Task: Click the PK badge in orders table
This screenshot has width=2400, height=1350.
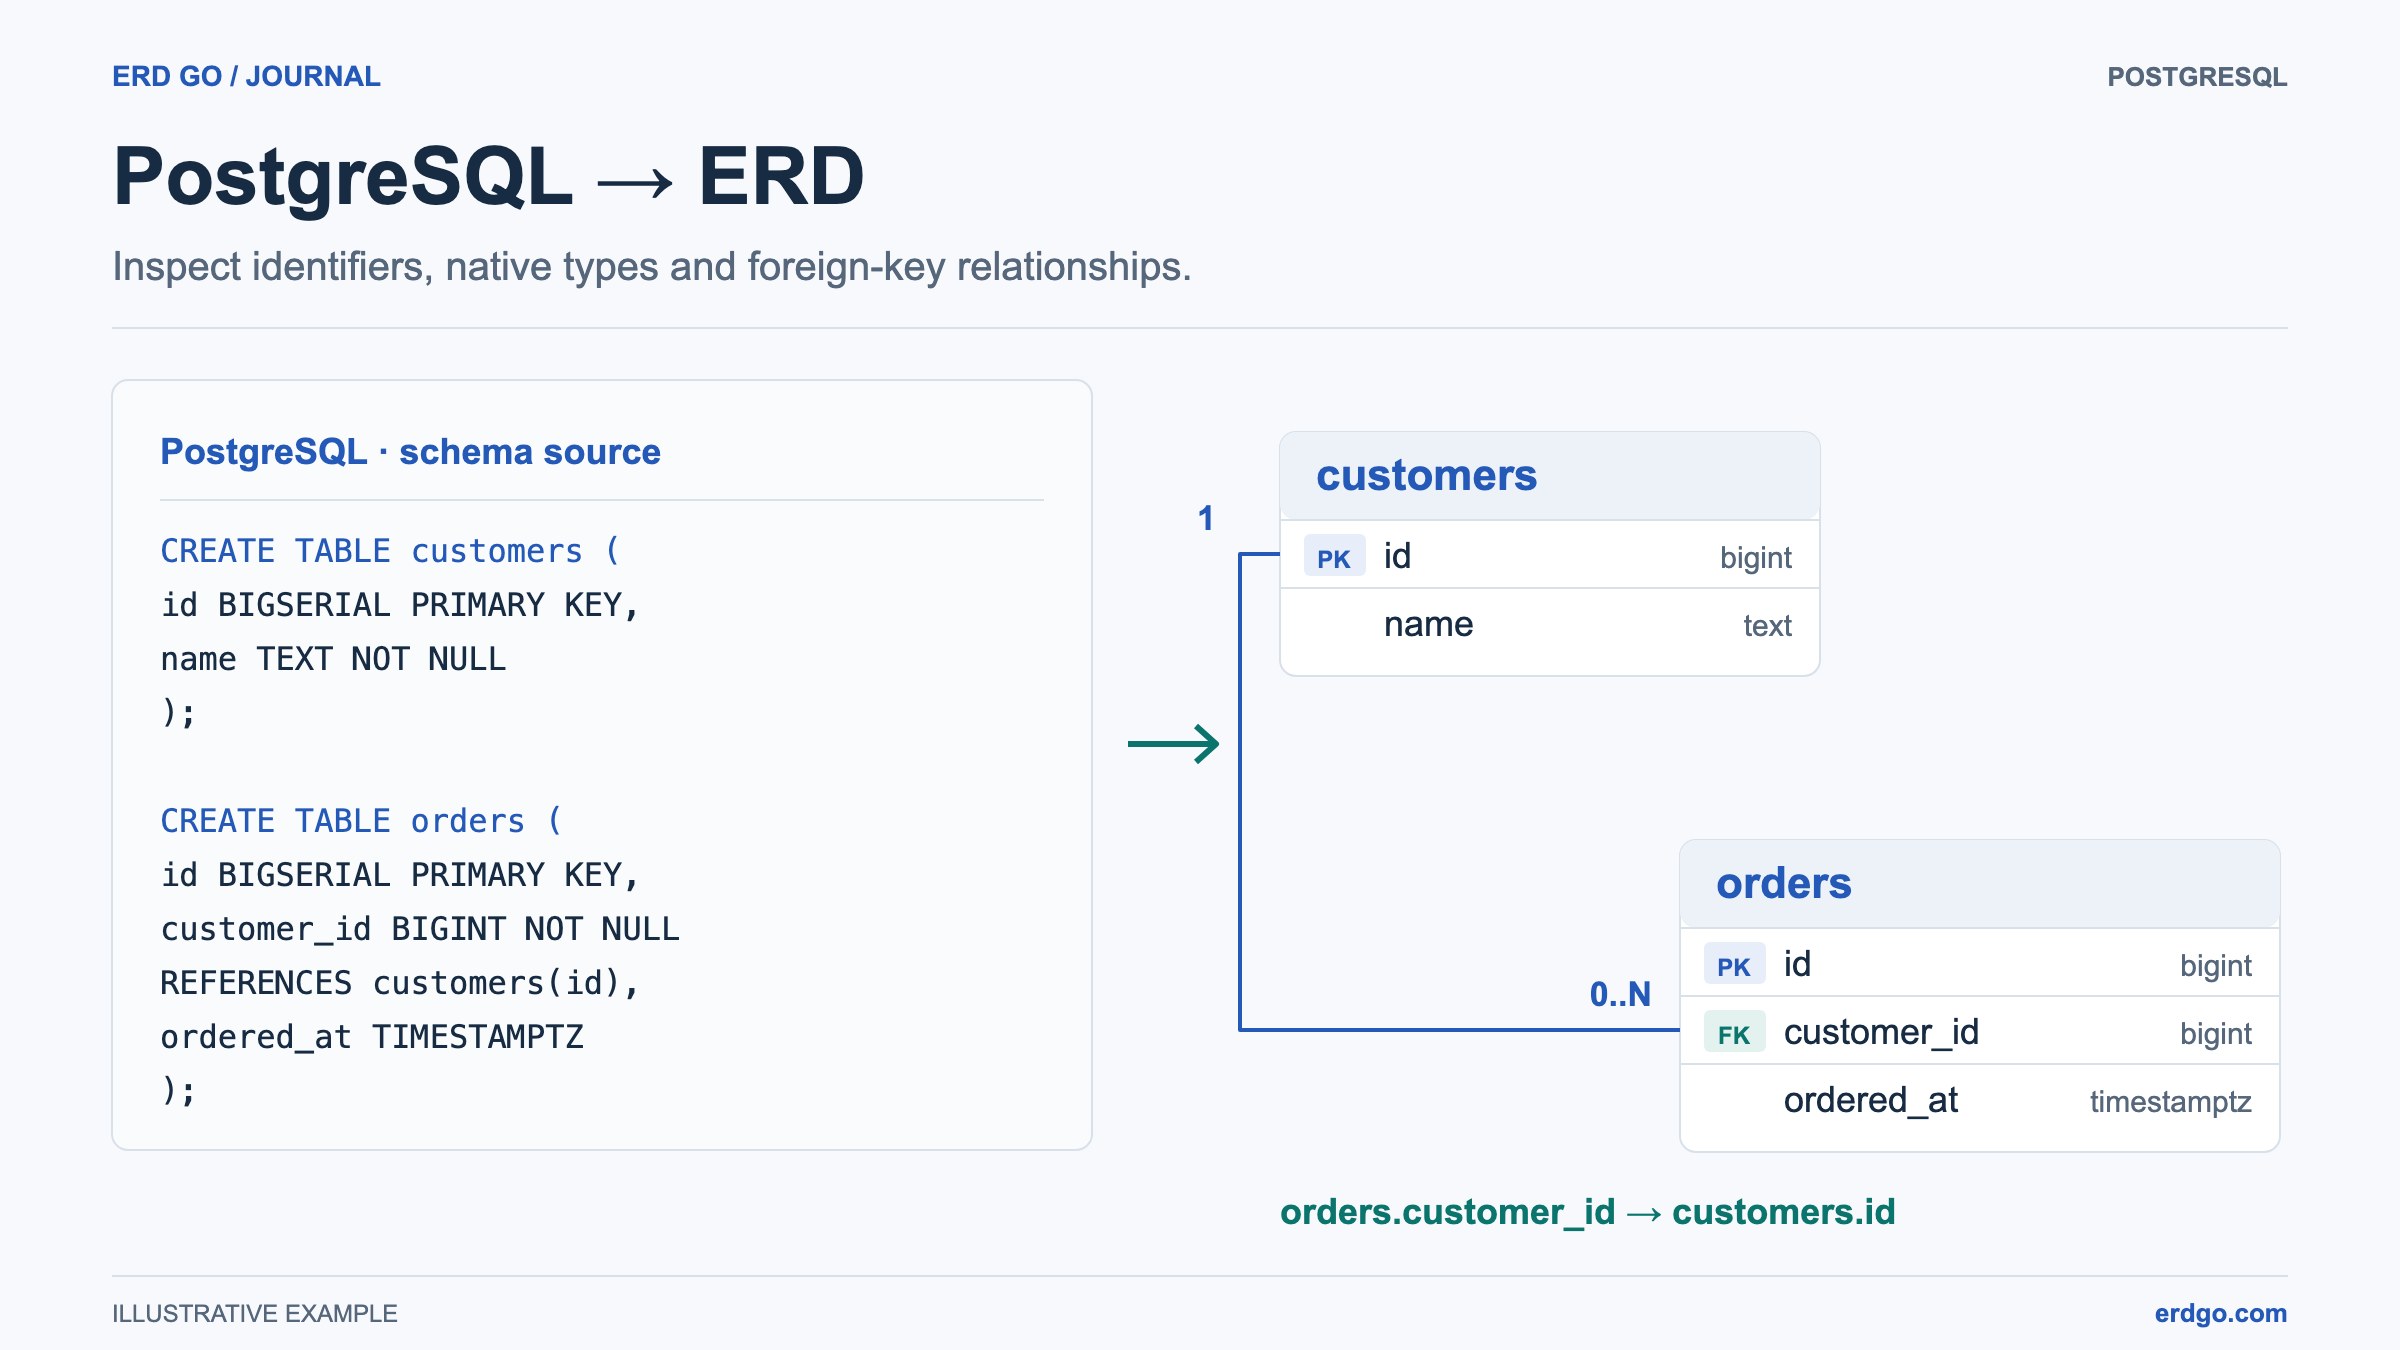Action: (1734, 965)
